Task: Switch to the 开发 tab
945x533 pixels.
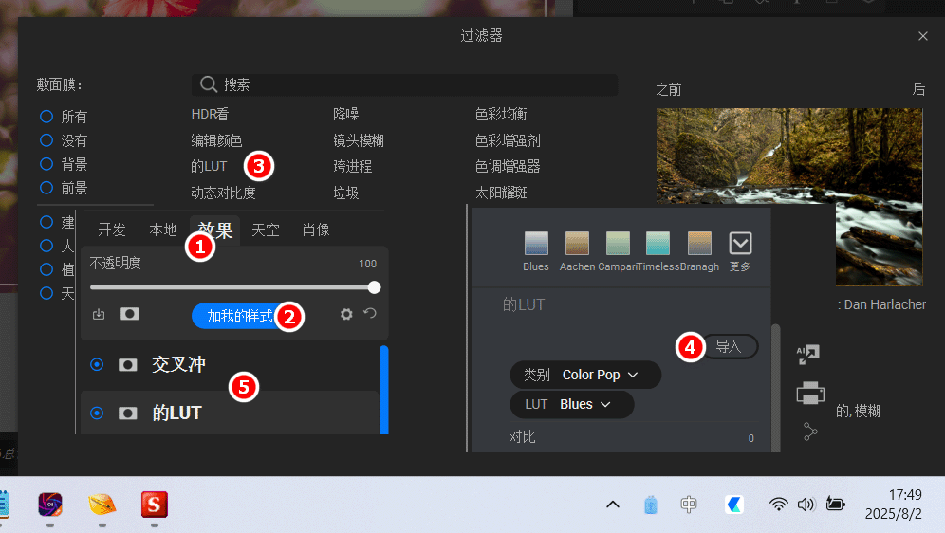Action: point(111,230)
